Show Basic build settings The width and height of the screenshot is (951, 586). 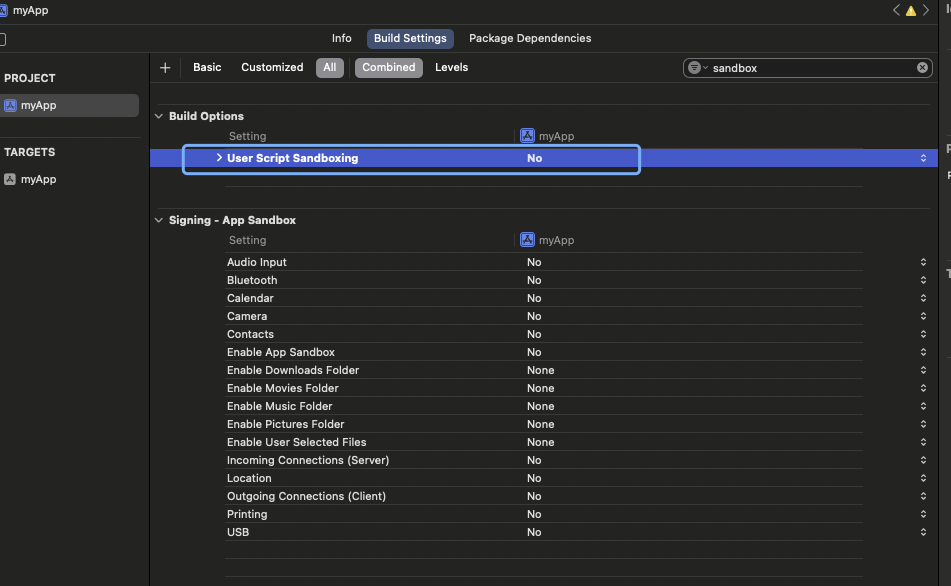coord(207,67)
